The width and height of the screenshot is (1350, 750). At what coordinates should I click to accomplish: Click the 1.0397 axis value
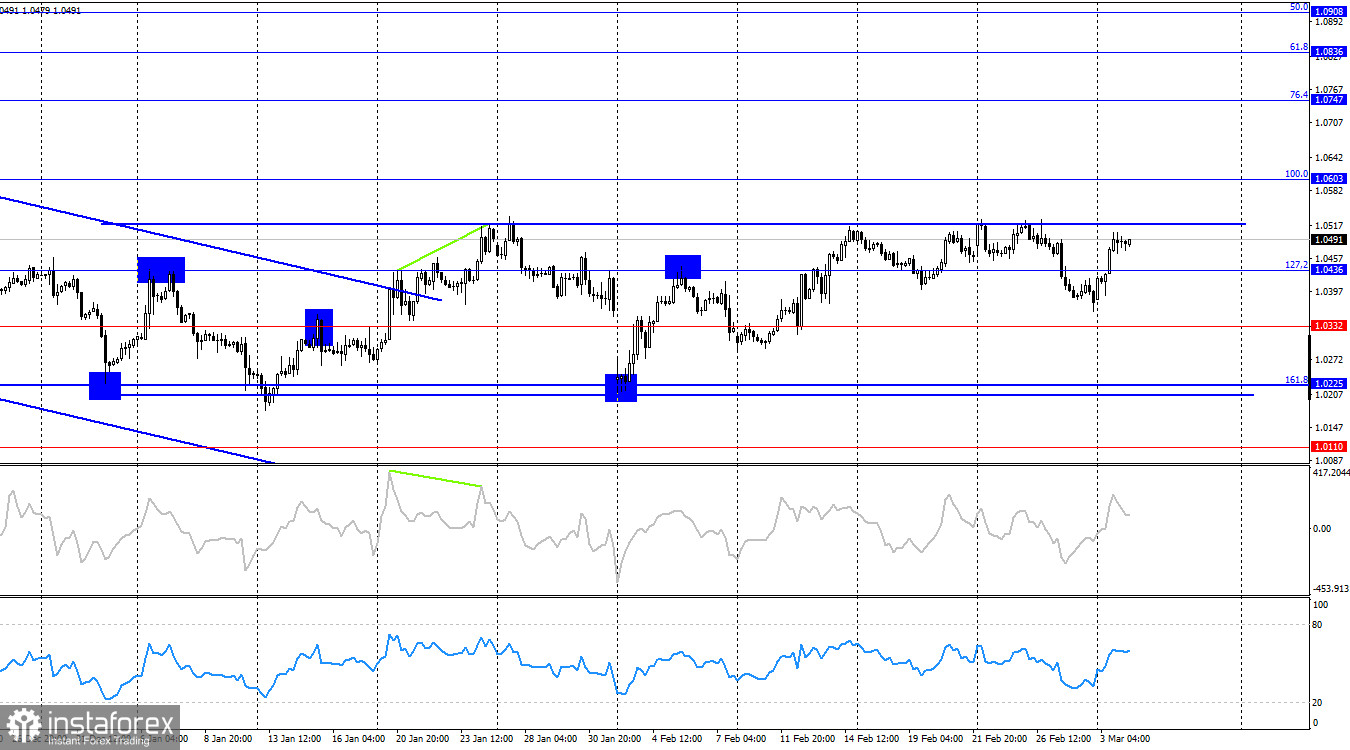pos(1331,291)
